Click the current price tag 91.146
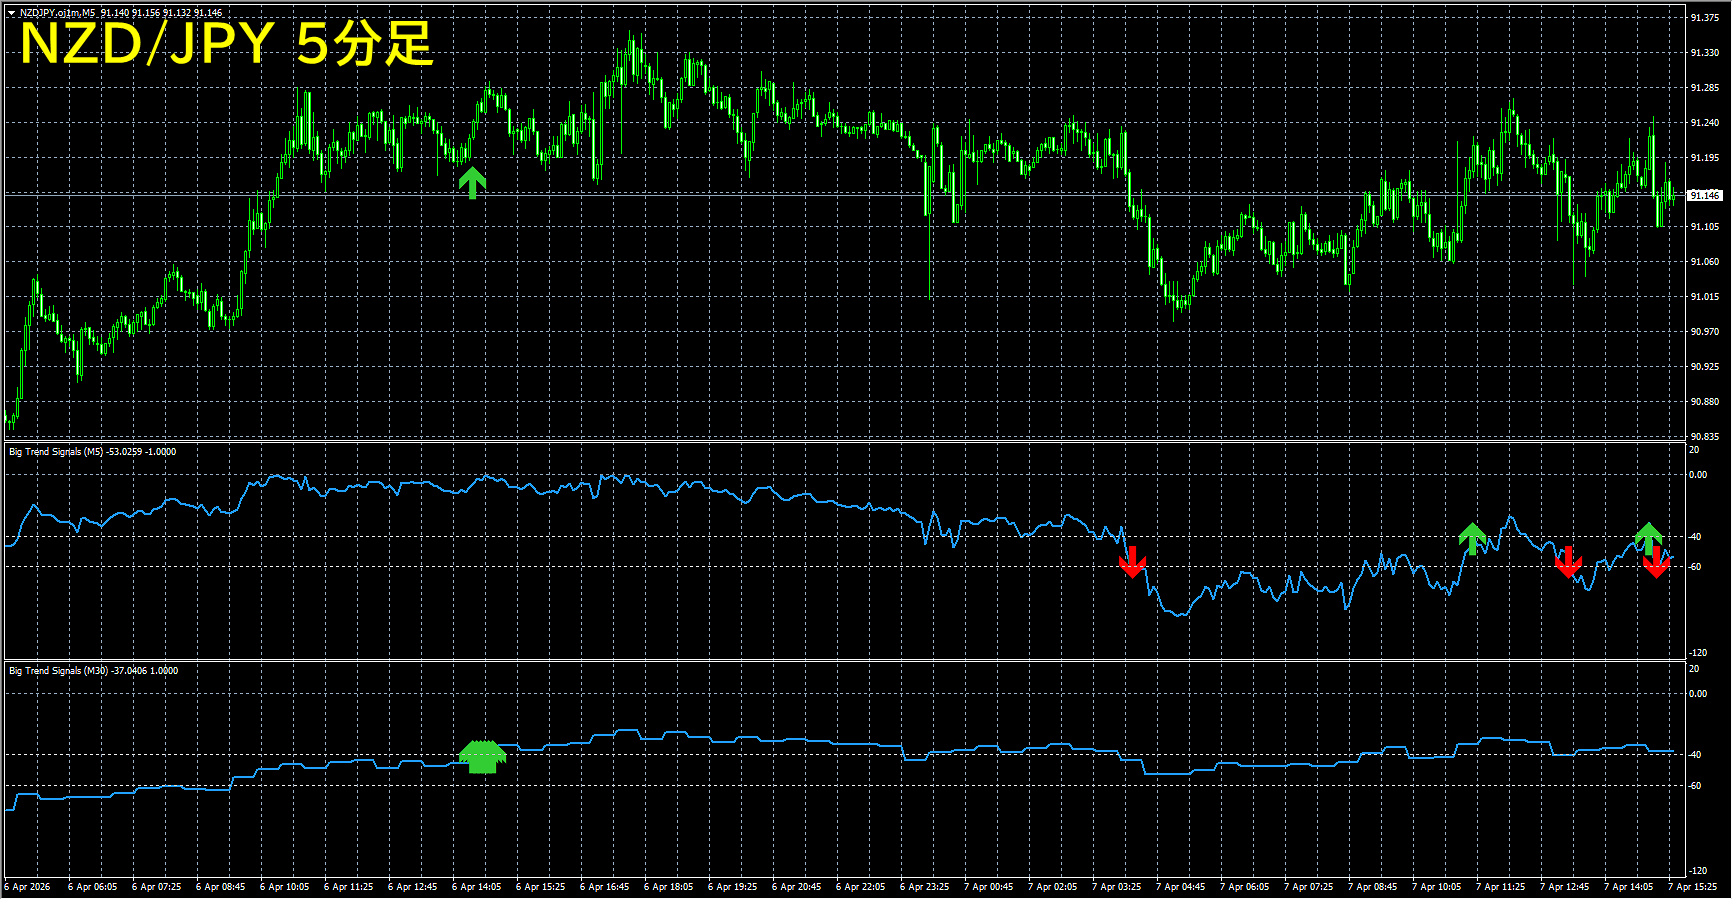This screenshot has width=1733, height=900. coord(1705,195)
